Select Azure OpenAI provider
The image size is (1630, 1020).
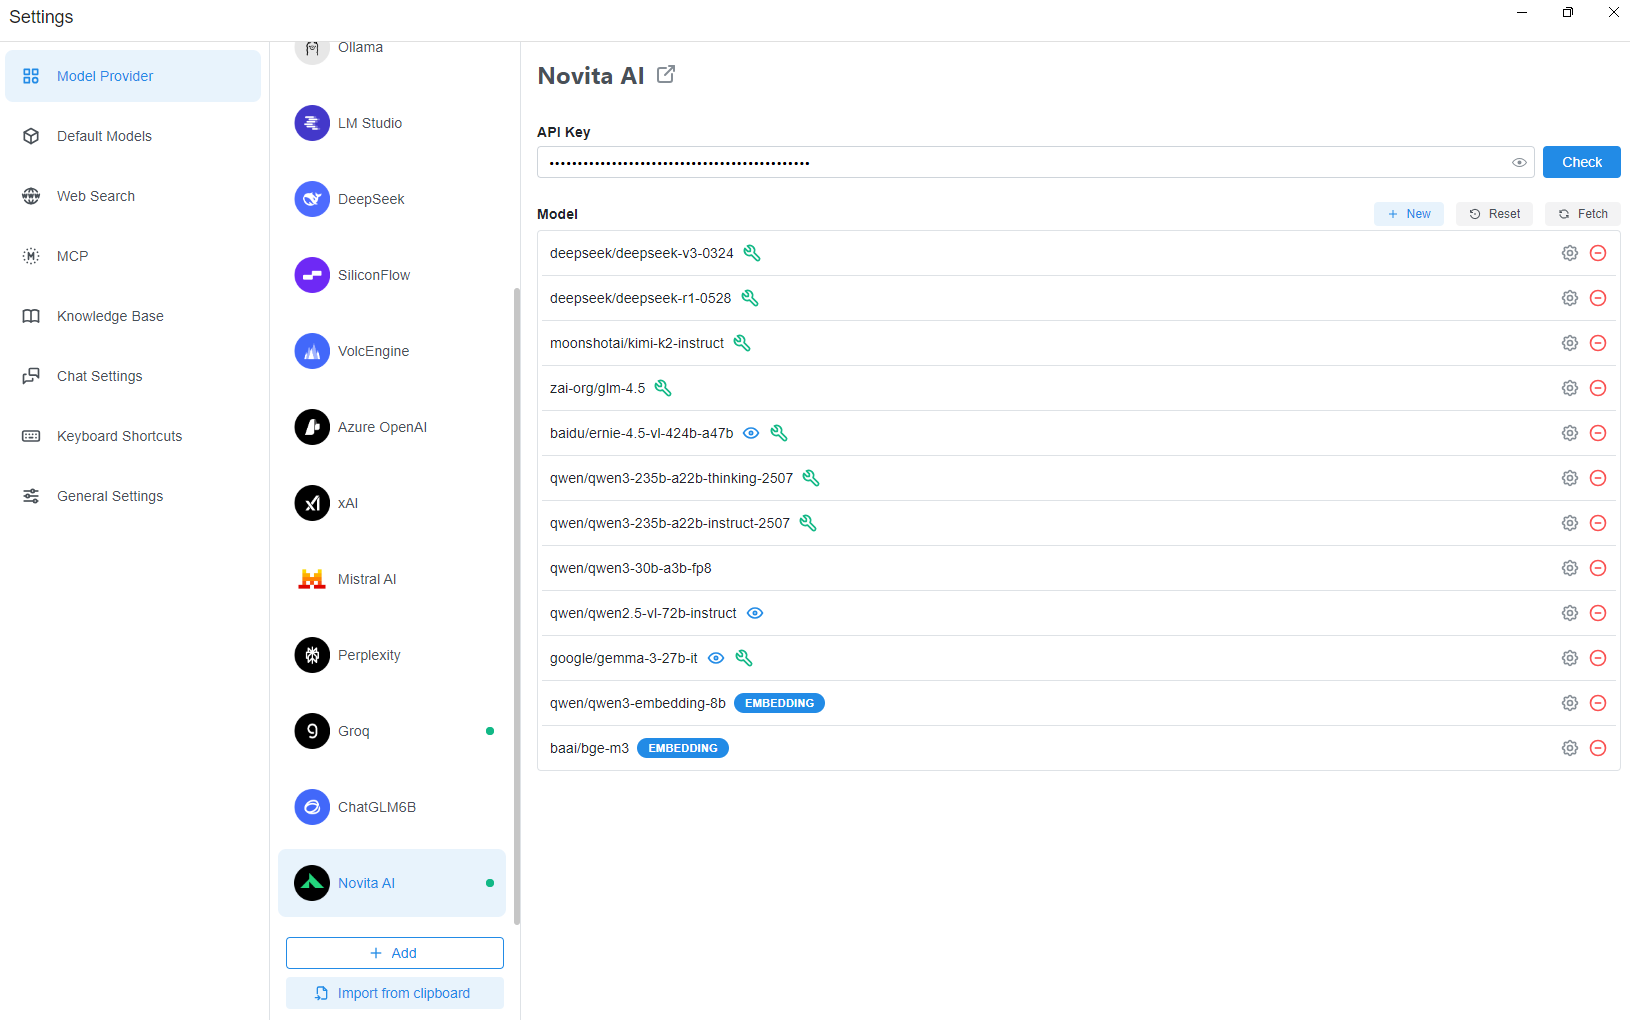pyautogui.click(x=392, y=427)
